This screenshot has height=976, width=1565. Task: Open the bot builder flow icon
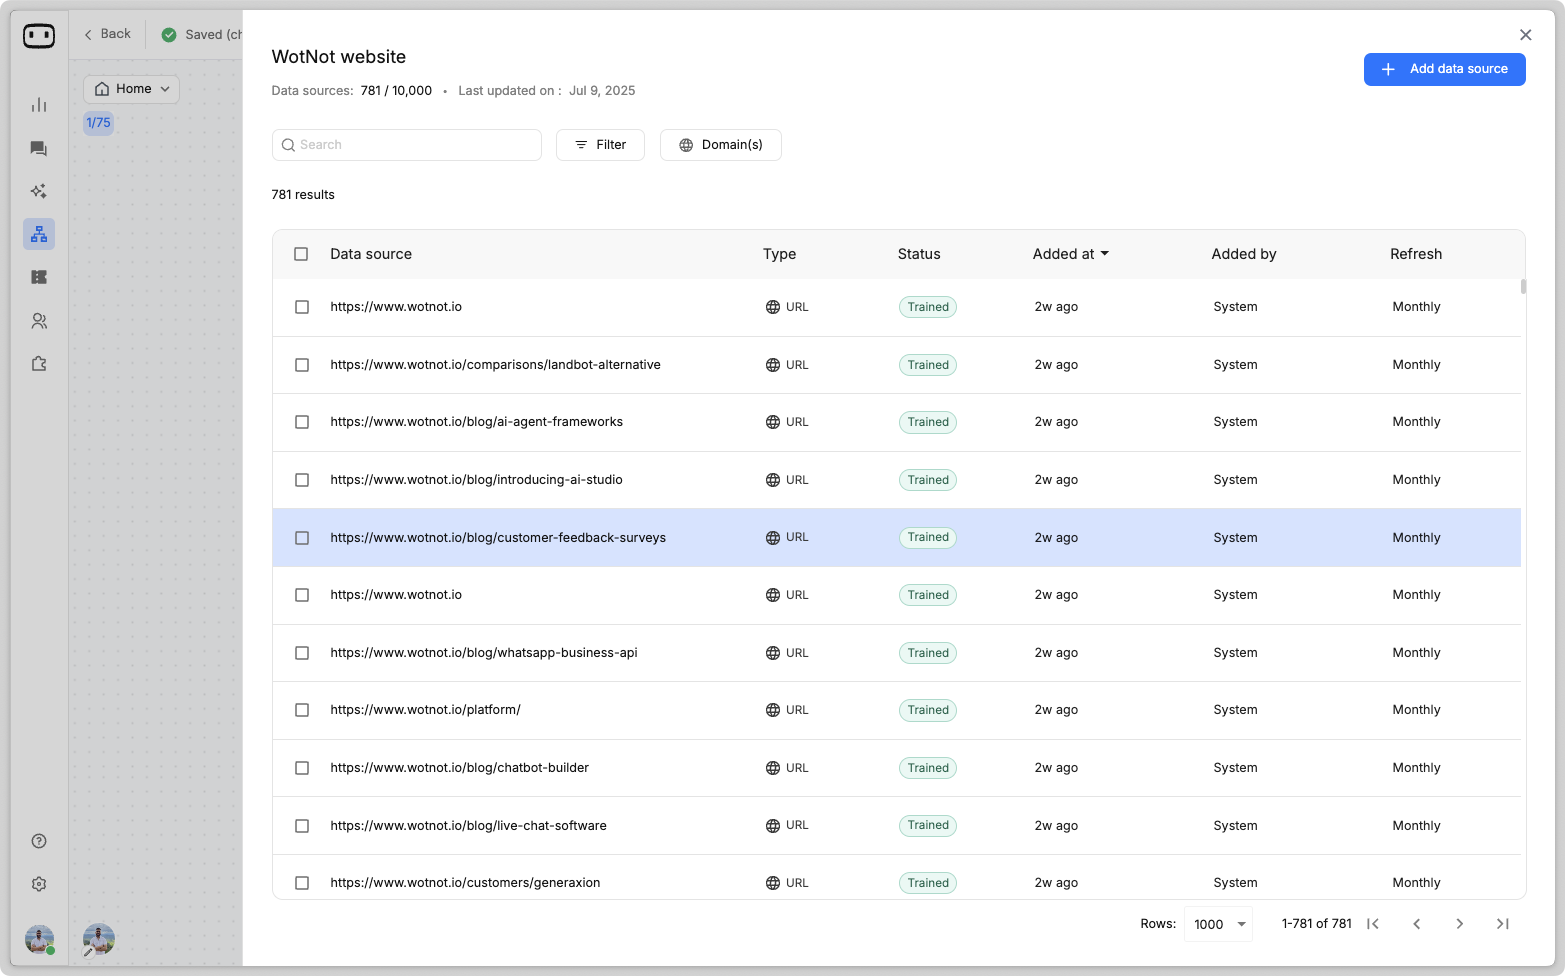[39, 234]
